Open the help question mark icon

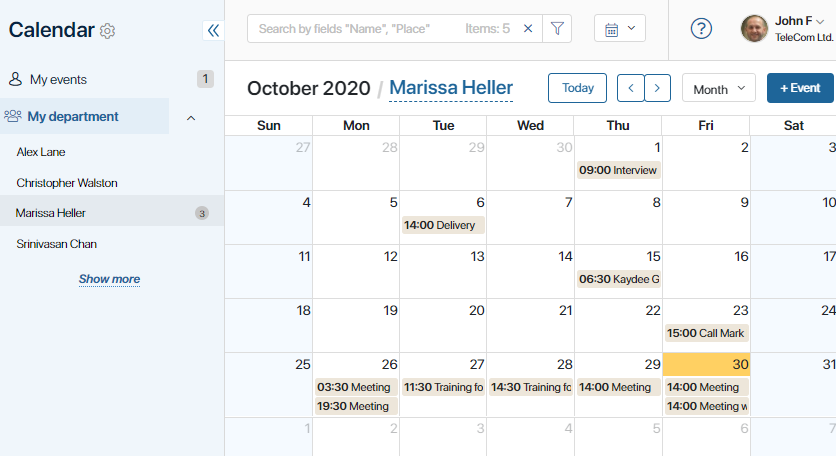(x=701, y=28)
